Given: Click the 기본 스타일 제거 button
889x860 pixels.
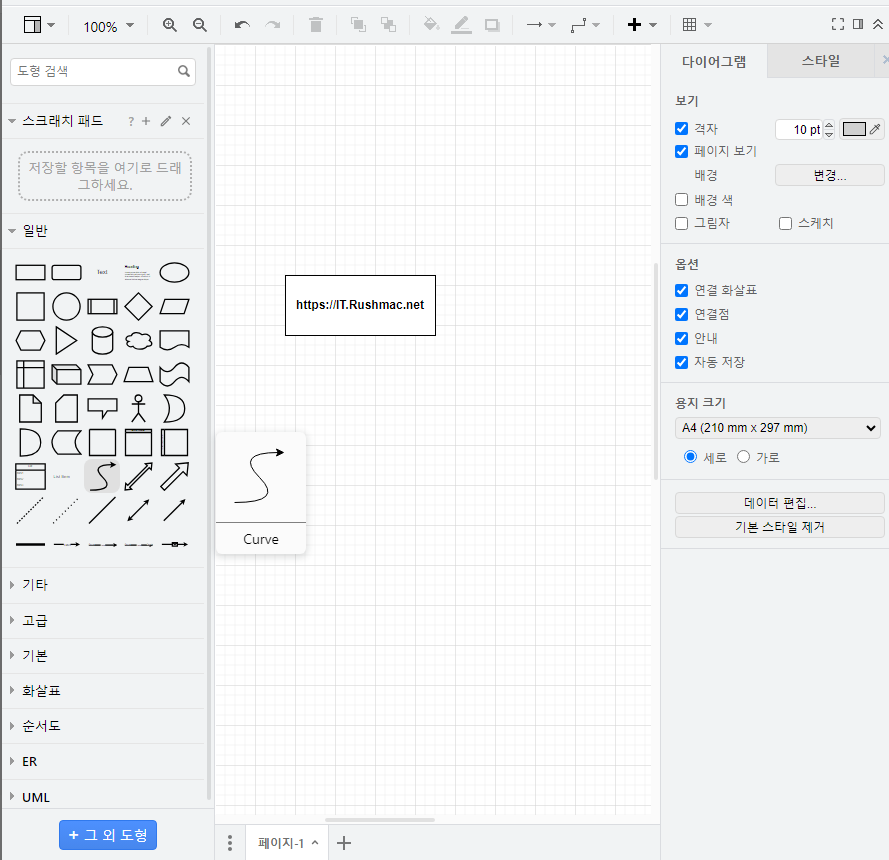Looking at the screenshot, I should point(780,527).
